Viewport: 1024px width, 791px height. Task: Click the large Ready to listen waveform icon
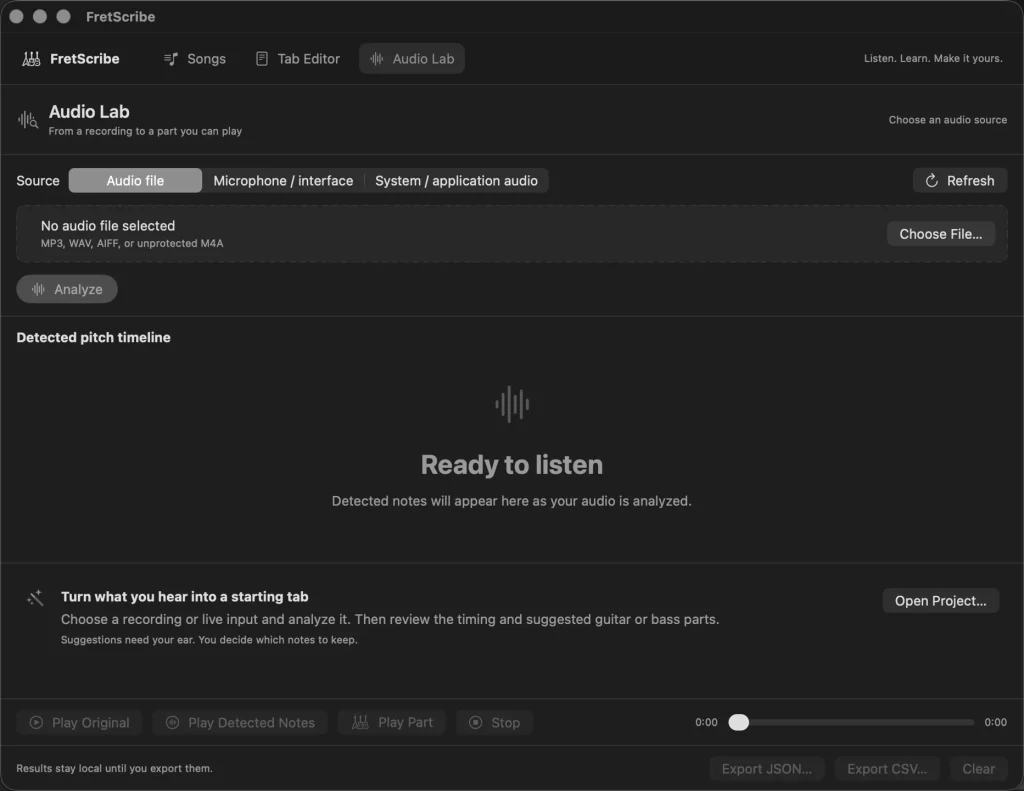click(512, 404)
